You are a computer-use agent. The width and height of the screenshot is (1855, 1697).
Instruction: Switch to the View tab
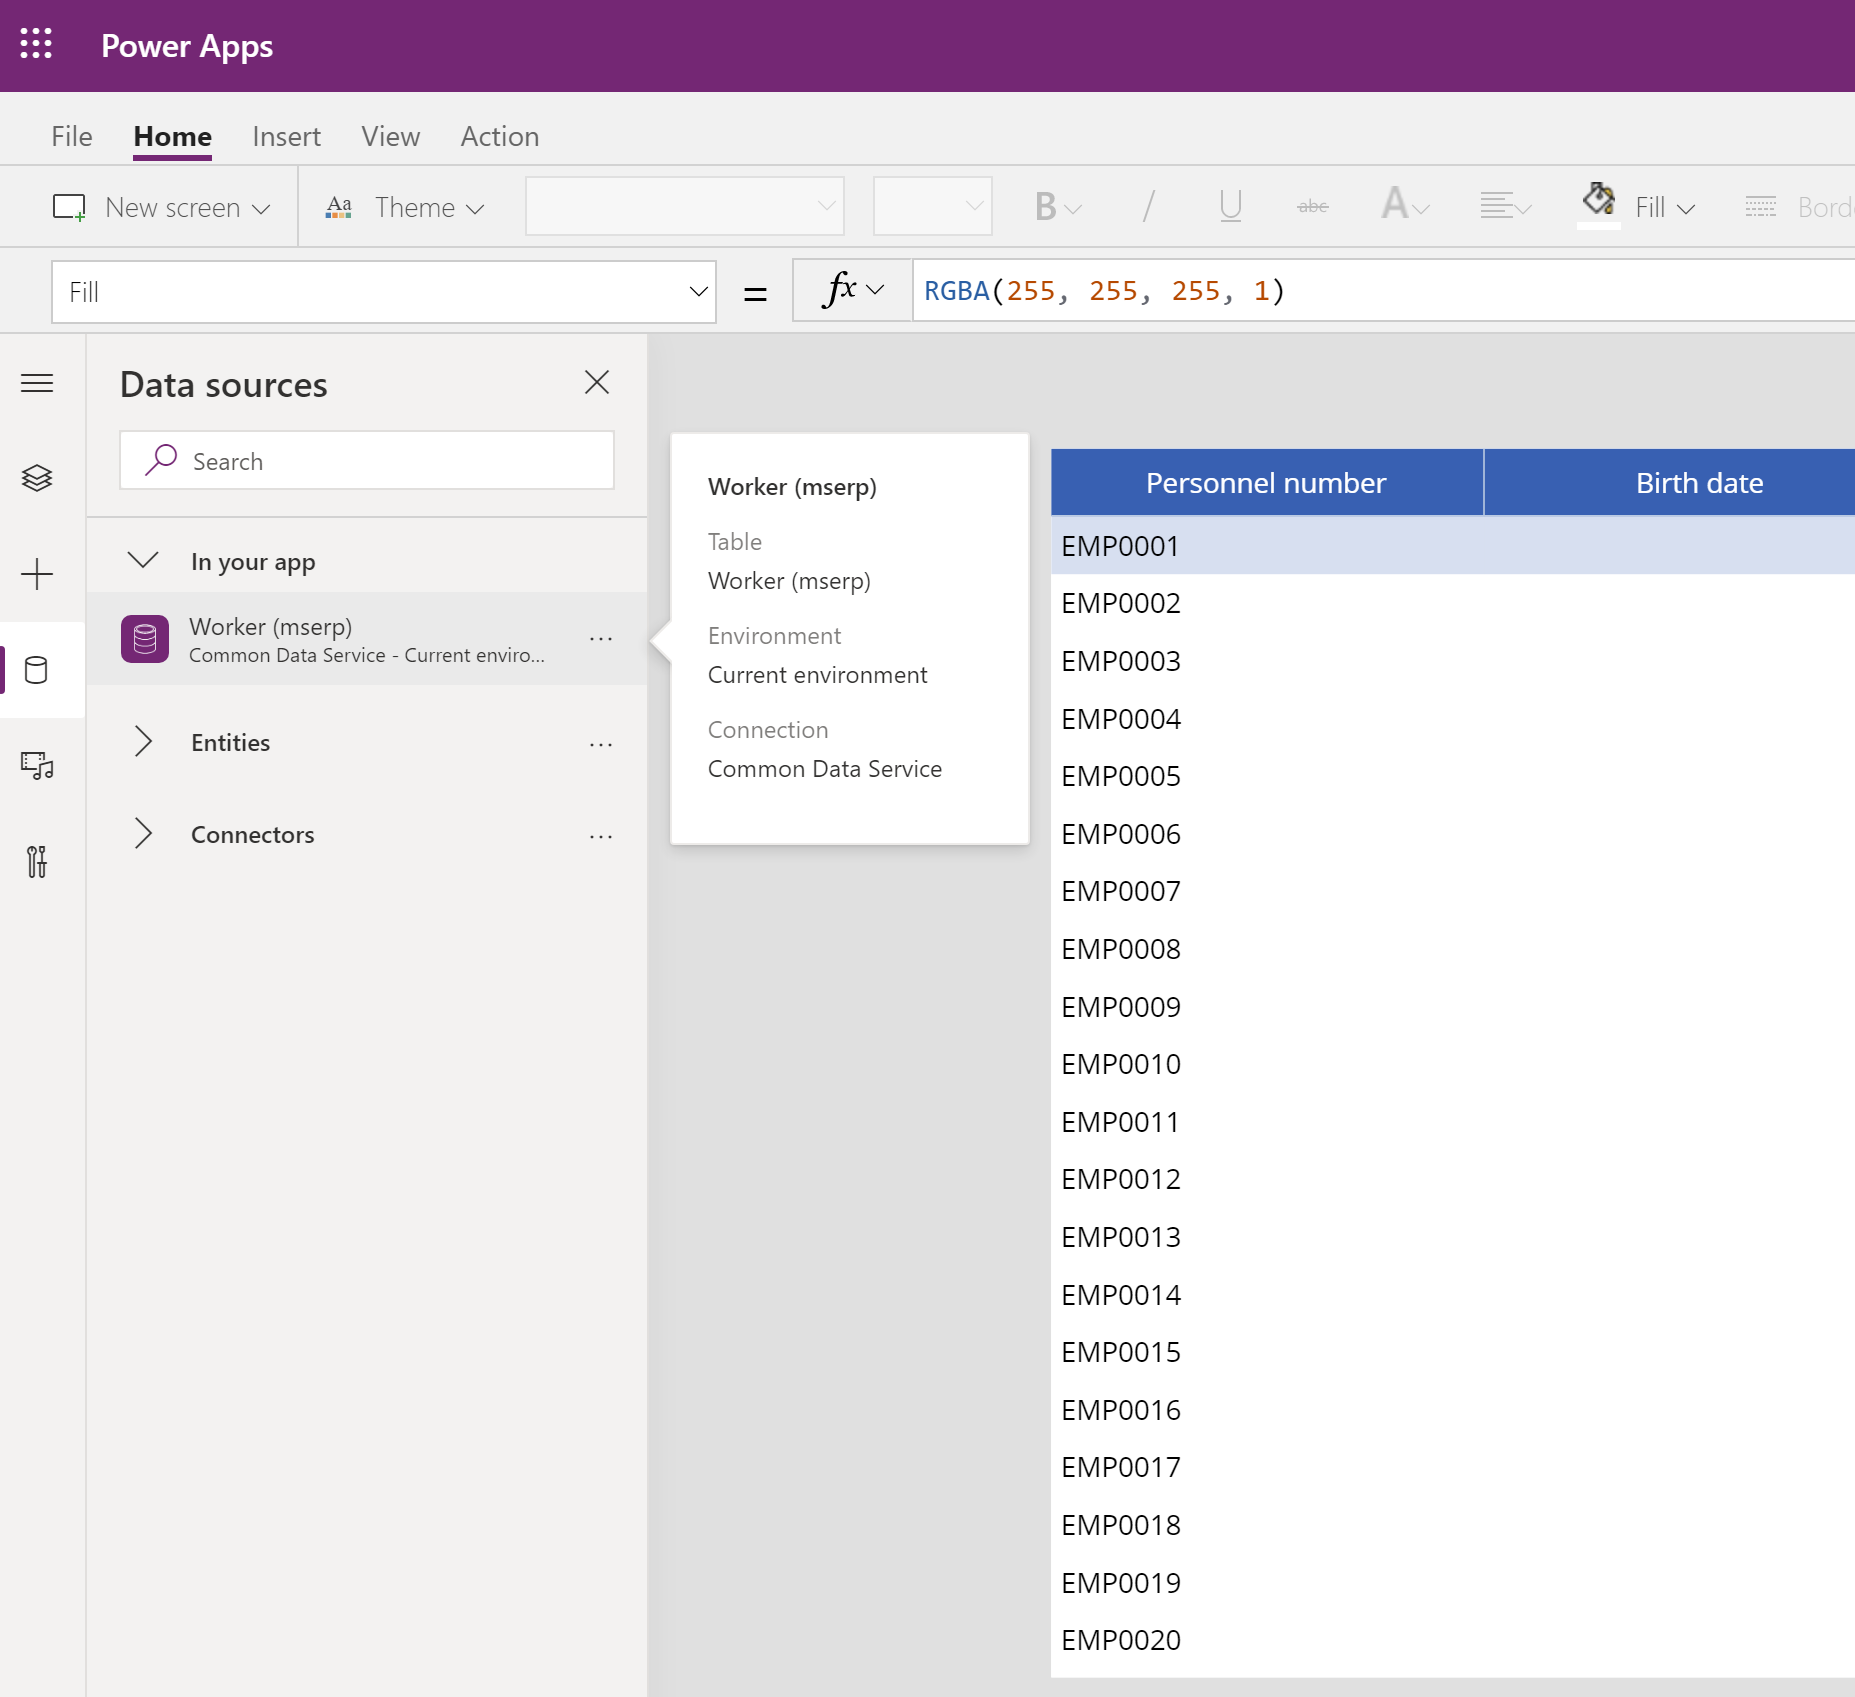pyautogui.click(x=390, y=136)
